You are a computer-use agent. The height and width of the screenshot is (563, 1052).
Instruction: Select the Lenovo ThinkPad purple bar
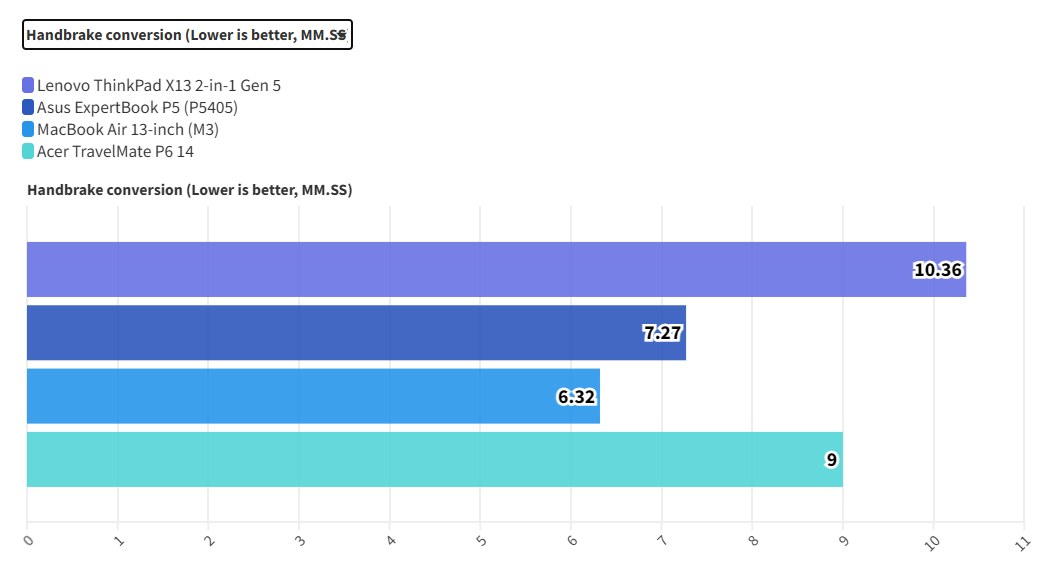[x=450, y=269]
